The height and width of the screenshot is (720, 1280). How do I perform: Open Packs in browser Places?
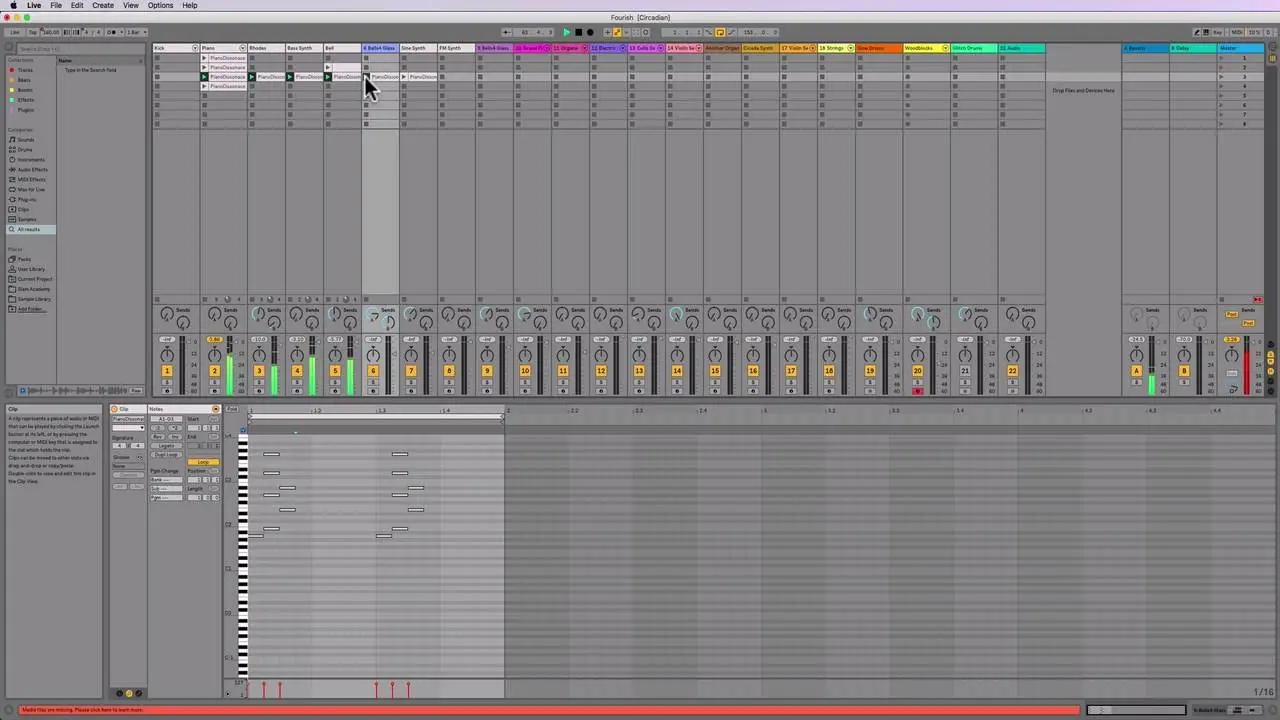click(x=24, y=259)
